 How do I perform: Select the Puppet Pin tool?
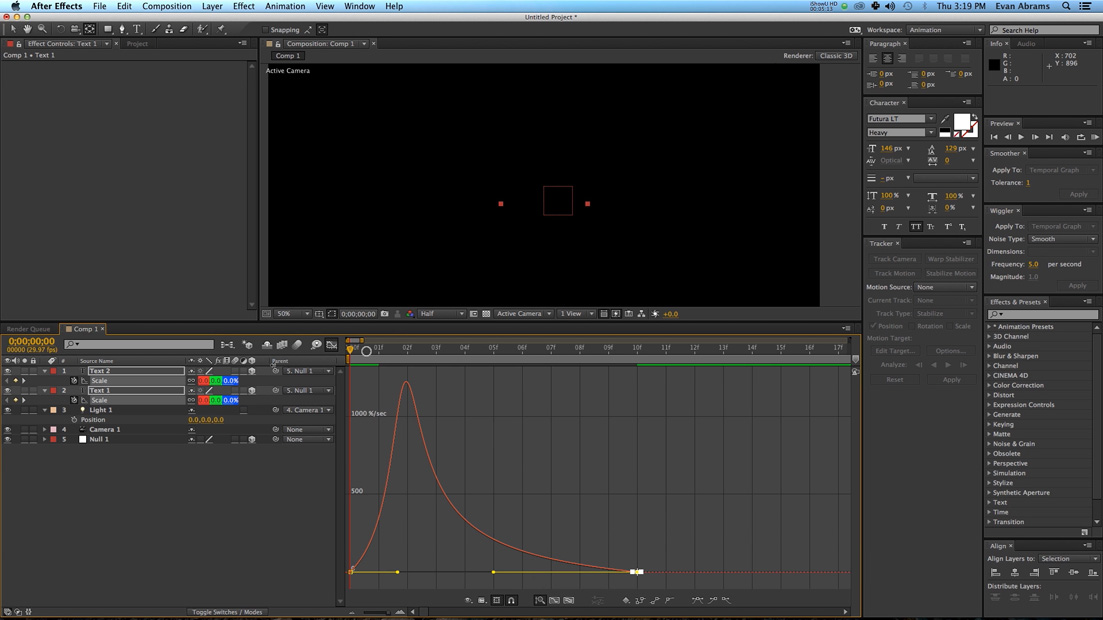[221, 29]
